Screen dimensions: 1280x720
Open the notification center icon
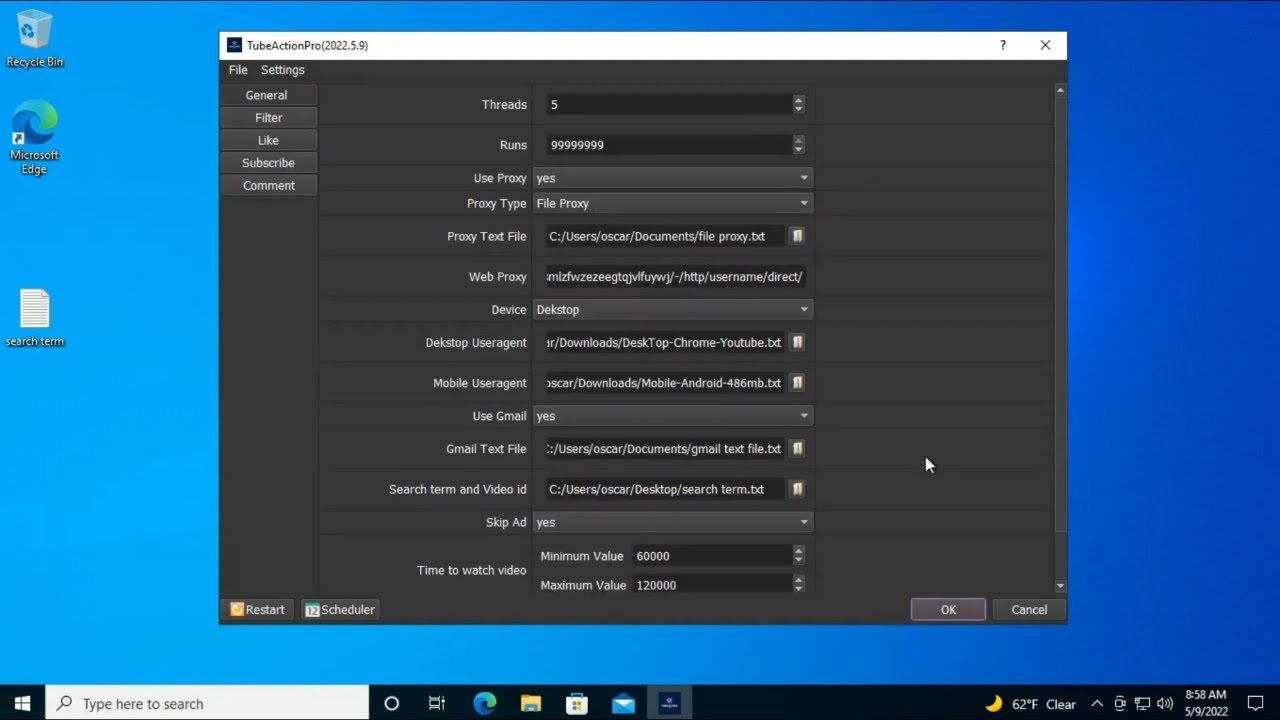1255,703
